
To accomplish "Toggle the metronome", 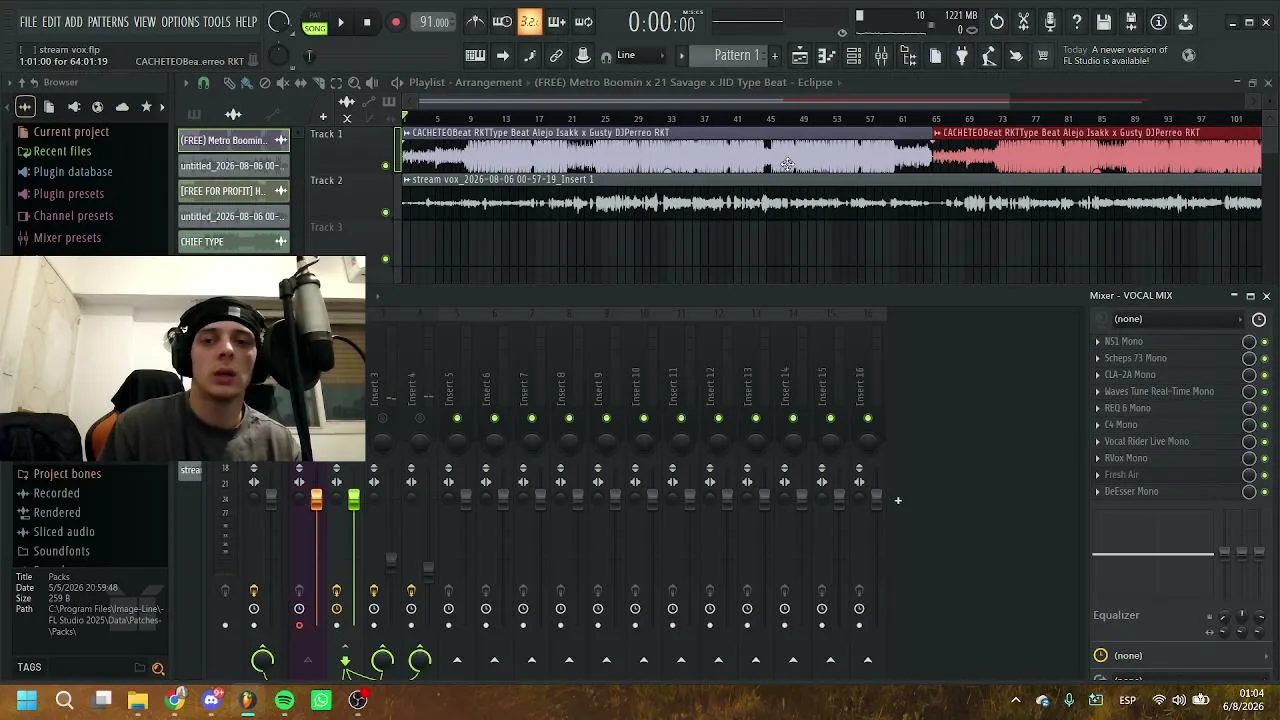I will (x=476, y=22).
